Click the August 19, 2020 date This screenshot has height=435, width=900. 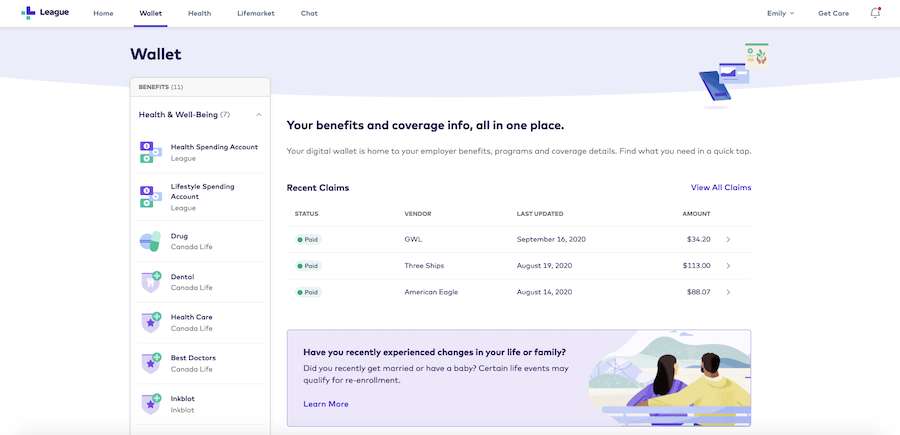point(544,266)
